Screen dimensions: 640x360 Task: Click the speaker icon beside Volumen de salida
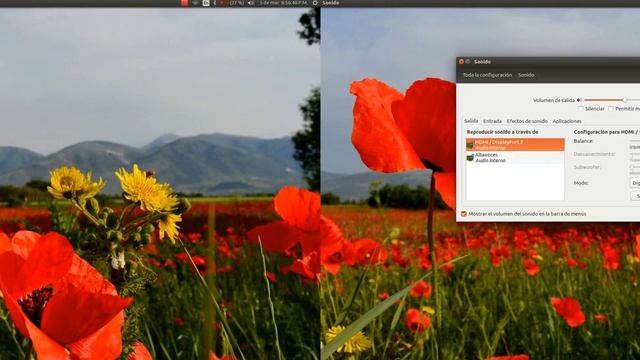(x=579, y=100)
